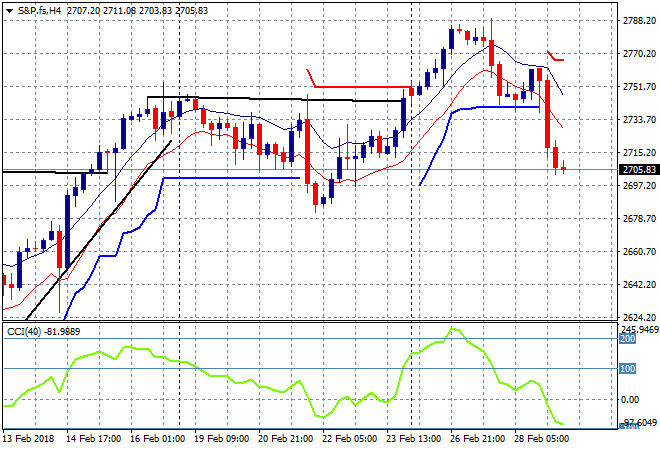Click the CCI scale value 0.00

(x=630, y=399)
